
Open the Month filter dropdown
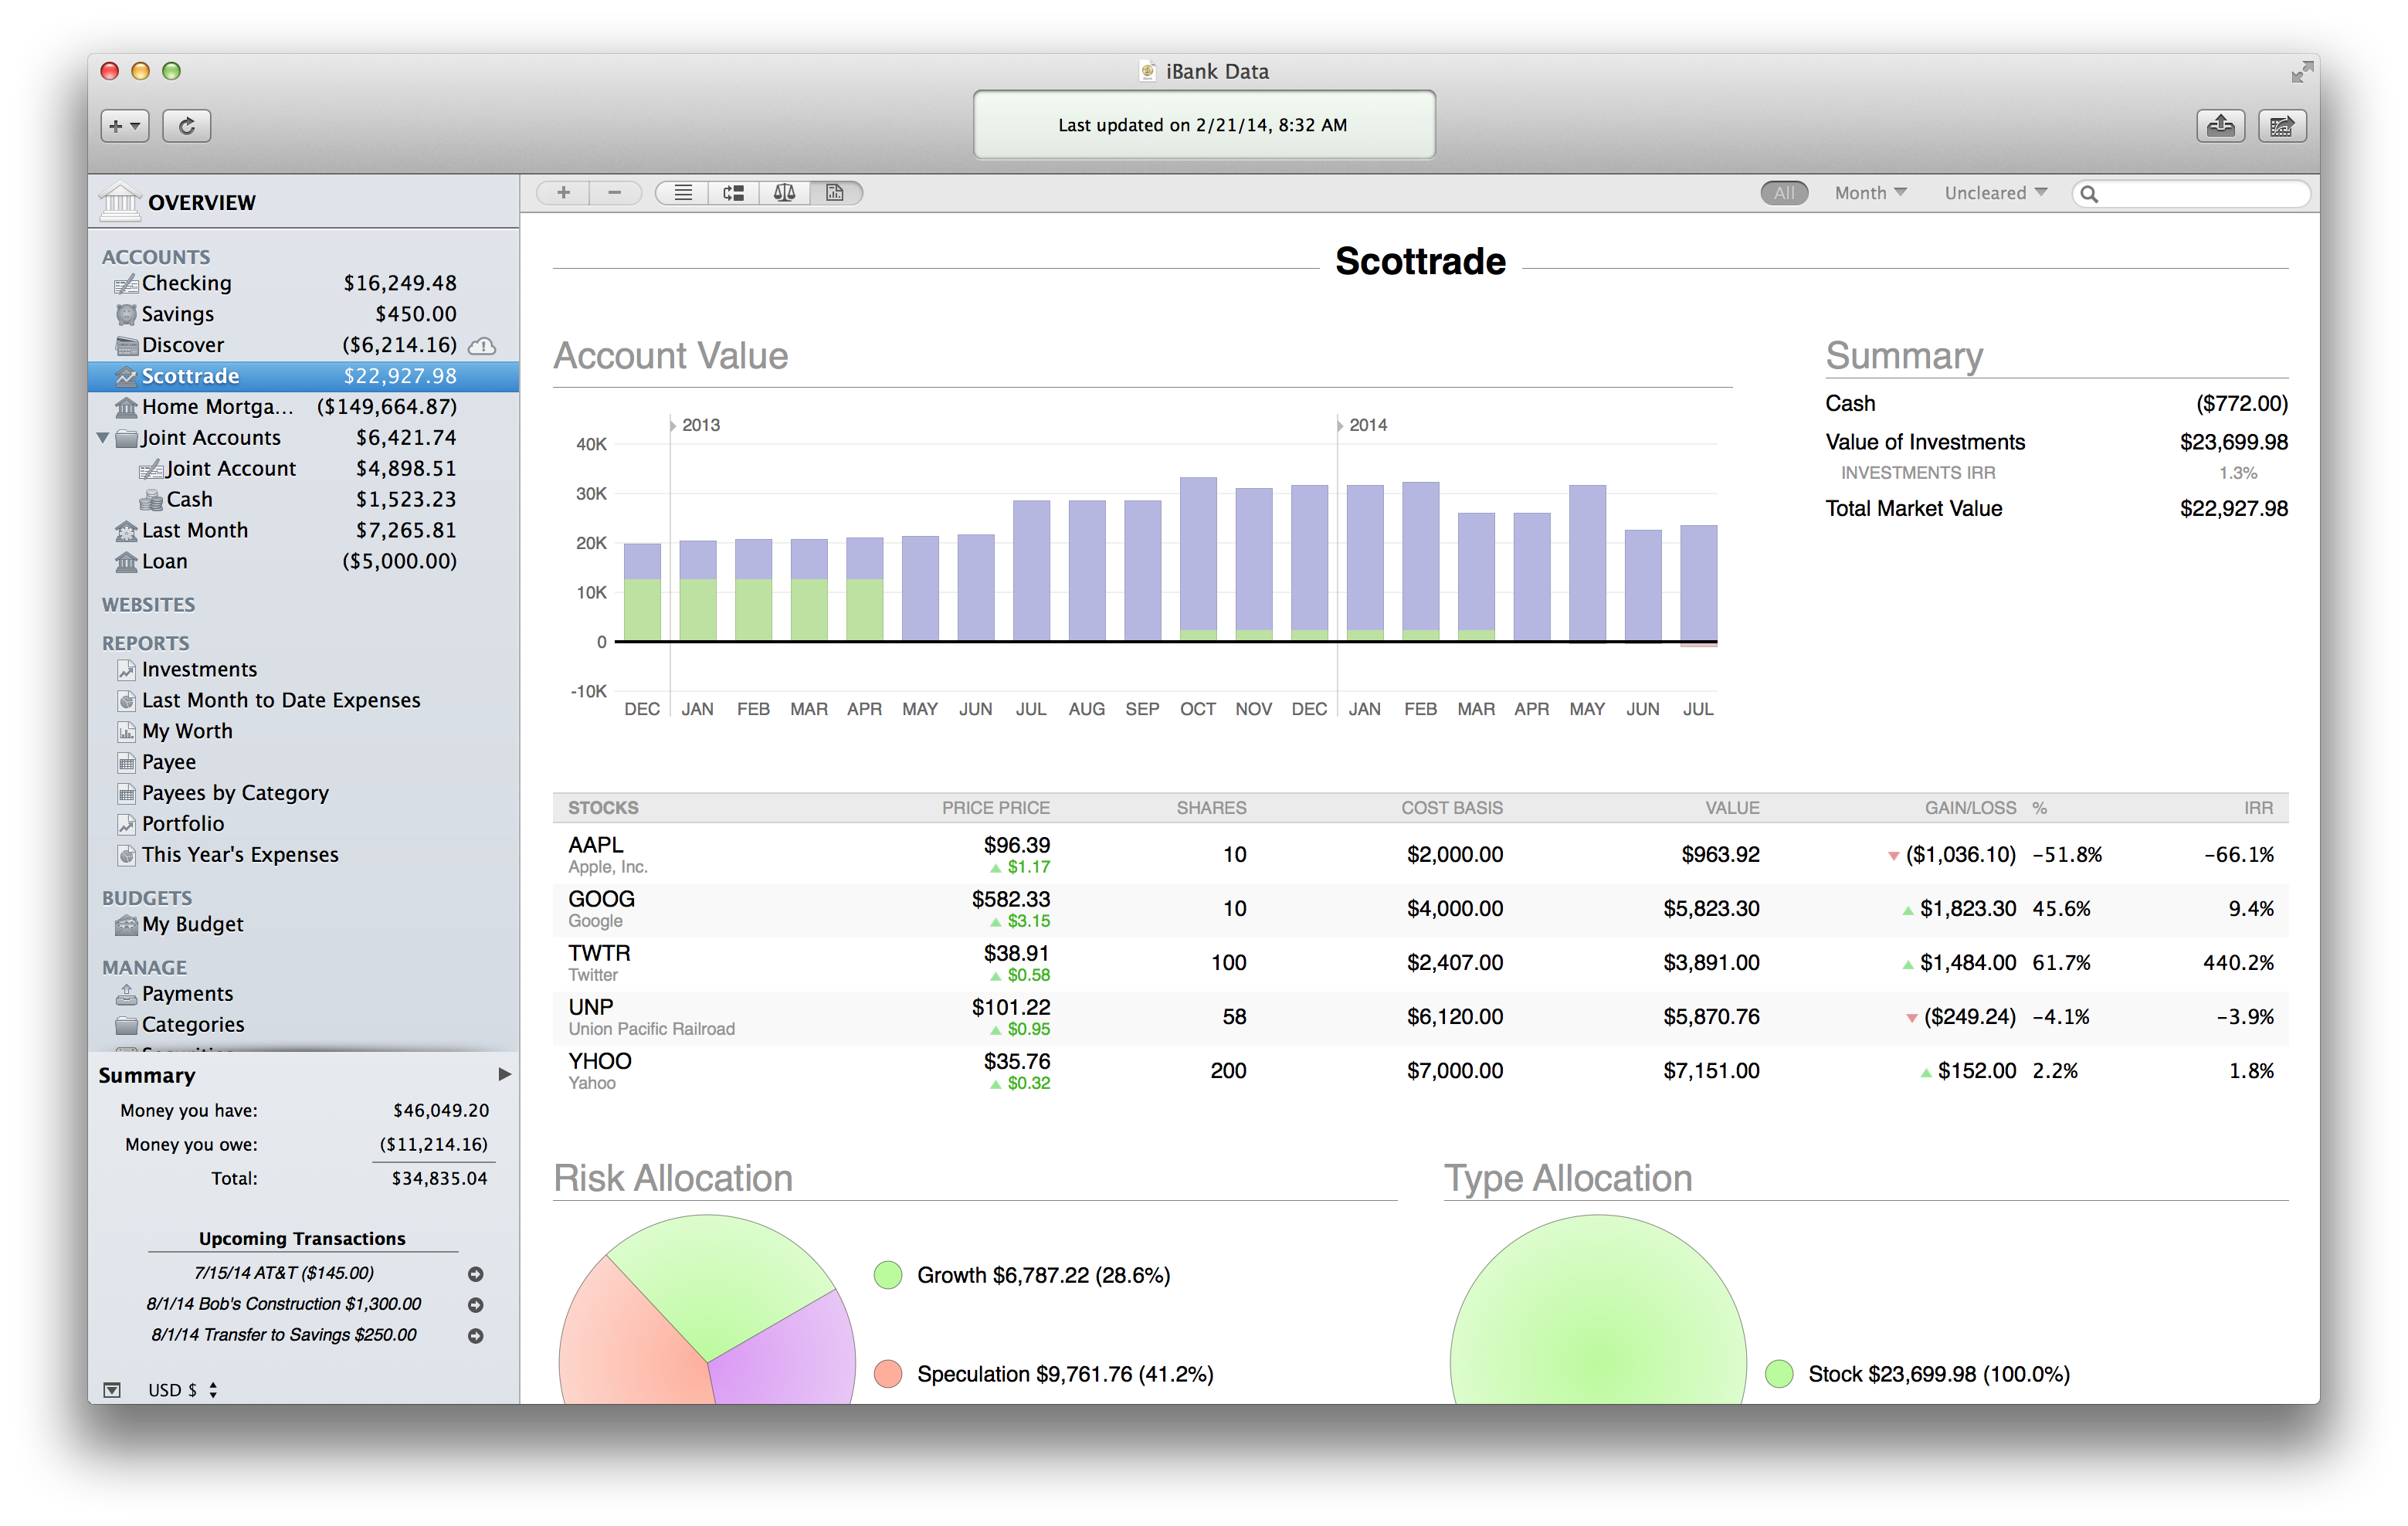pos(1869,193)
